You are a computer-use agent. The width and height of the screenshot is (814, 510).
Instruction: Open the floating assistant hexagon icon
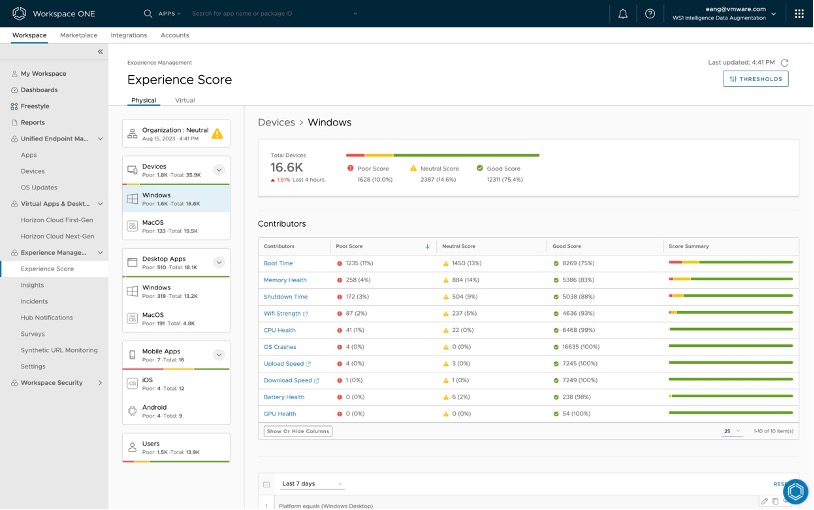(795, 491)
